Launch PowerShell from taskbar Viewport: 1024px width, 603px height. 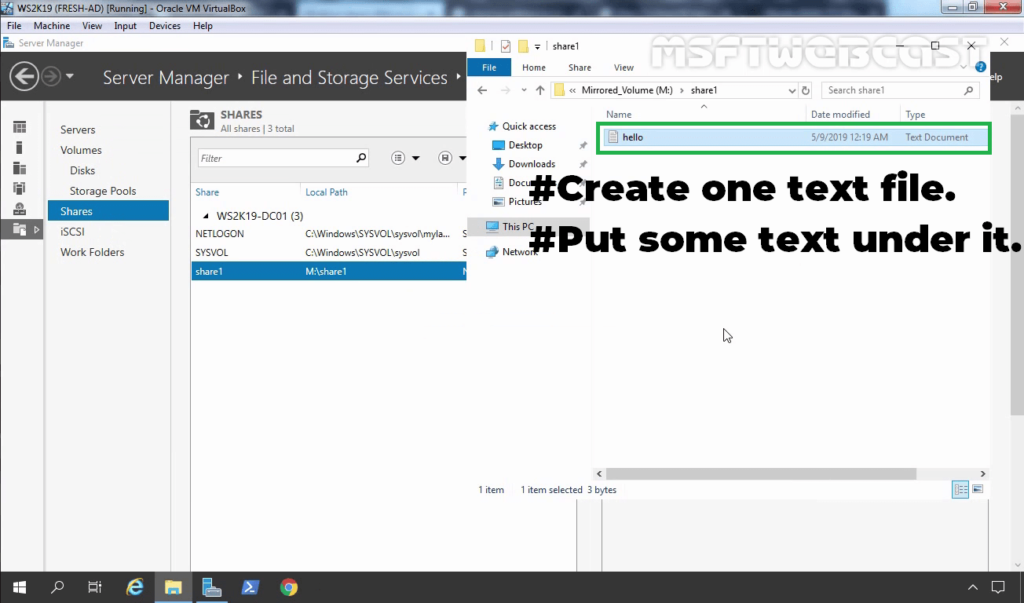coord(249,587)
